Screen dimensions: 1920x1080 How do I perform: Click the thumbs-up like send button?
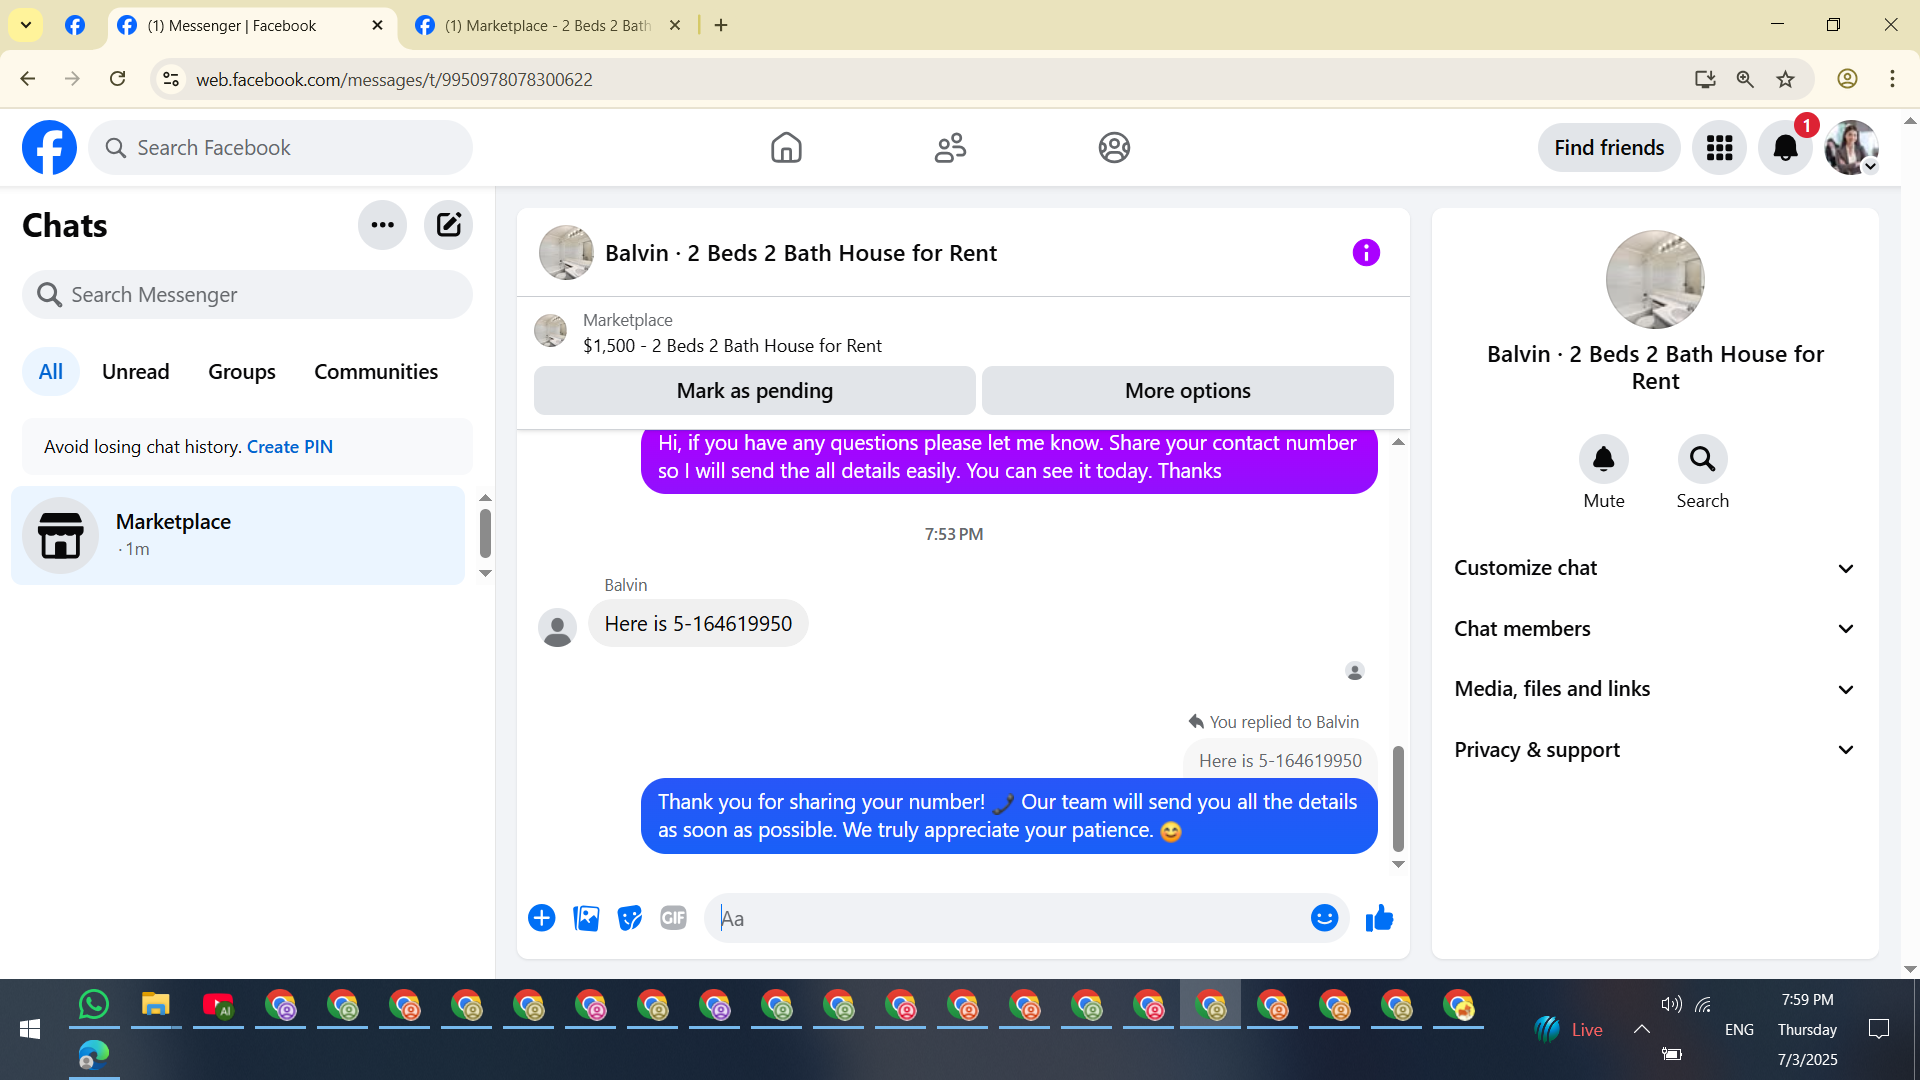click(x=1379, y=918)
